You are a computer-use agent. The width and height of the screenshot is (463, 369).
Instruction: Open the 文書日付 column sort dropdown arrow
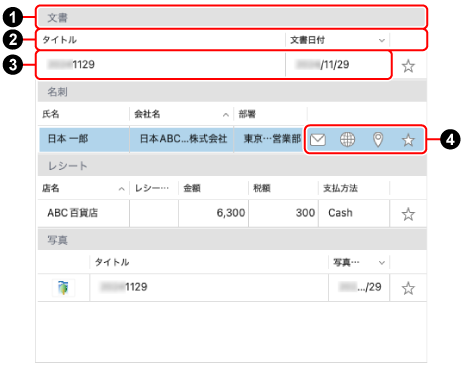tap(382, 40)
